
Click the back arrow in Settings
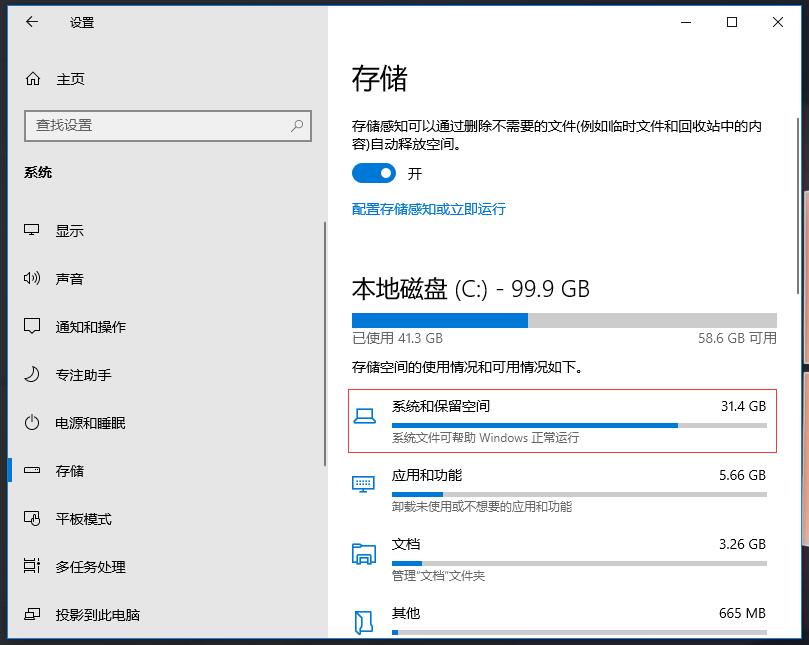tap(32, 22)
